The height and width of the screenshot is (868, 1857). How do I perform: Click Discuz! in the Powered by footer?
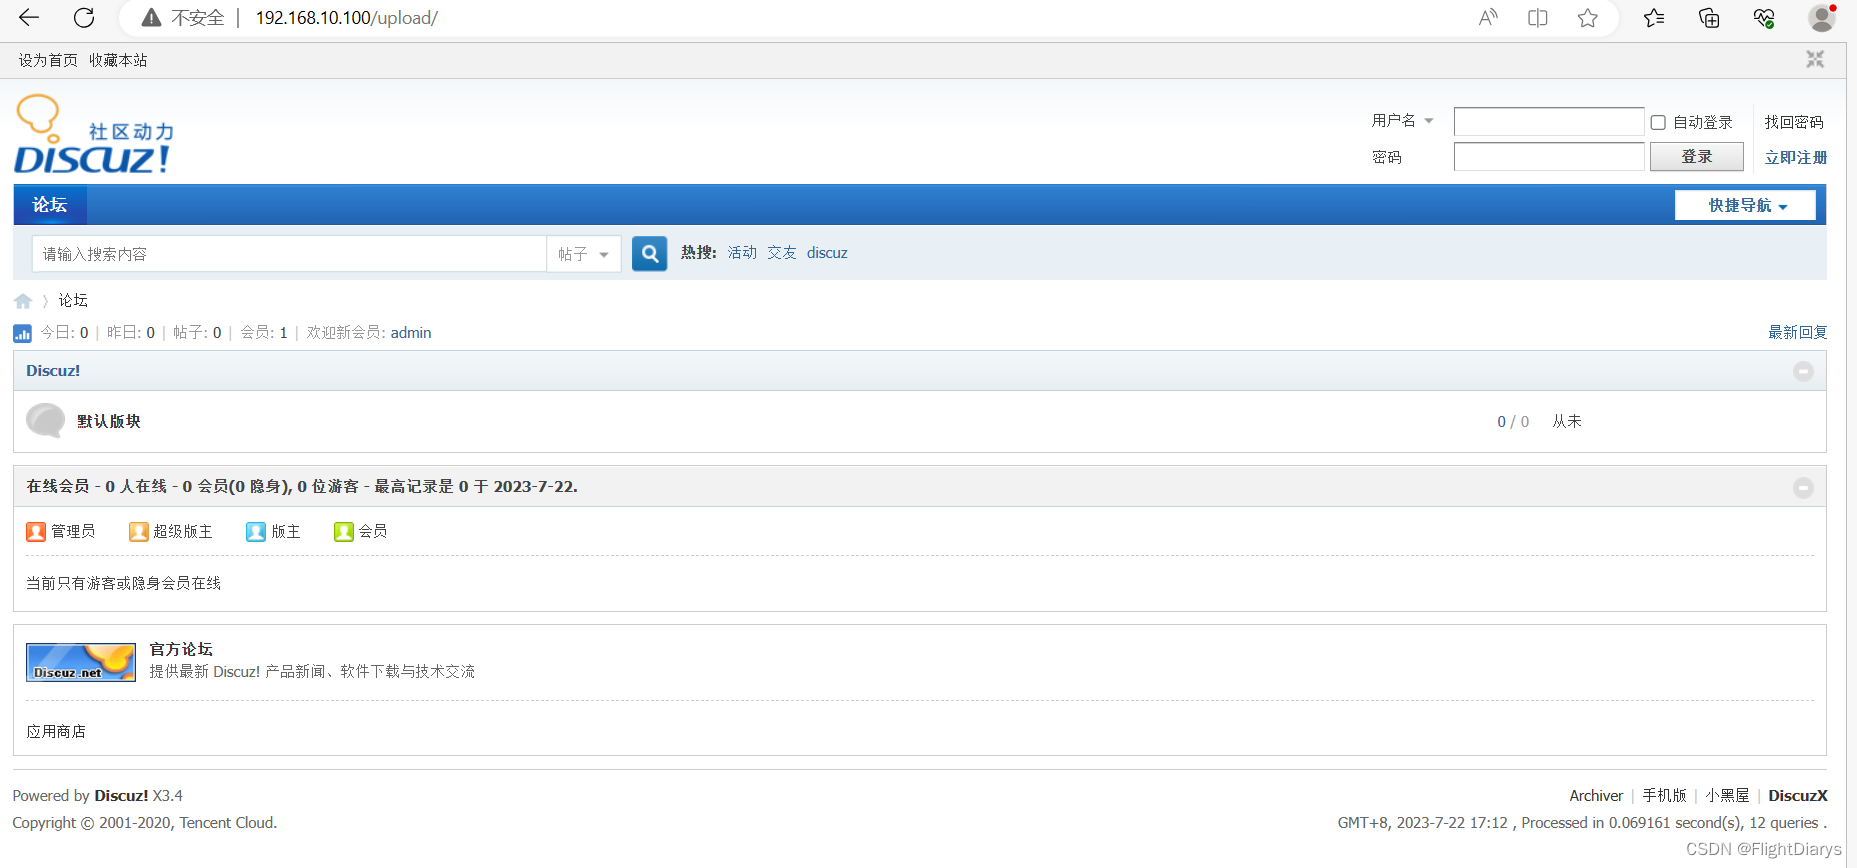tap(121, 796)
